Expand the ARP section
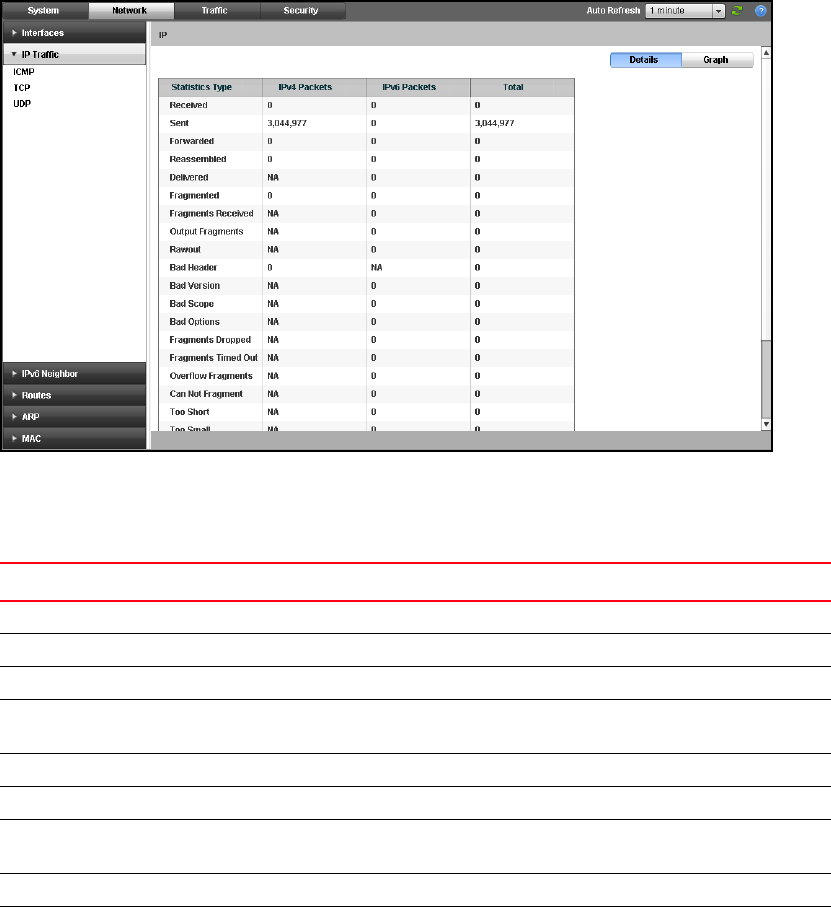Screen dimensions: 831x907 tap(74, 416)
